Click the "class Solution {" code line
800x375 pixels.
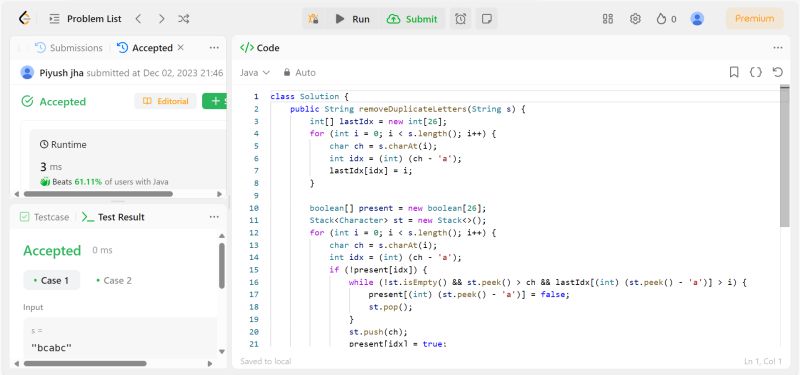point(309,96)
